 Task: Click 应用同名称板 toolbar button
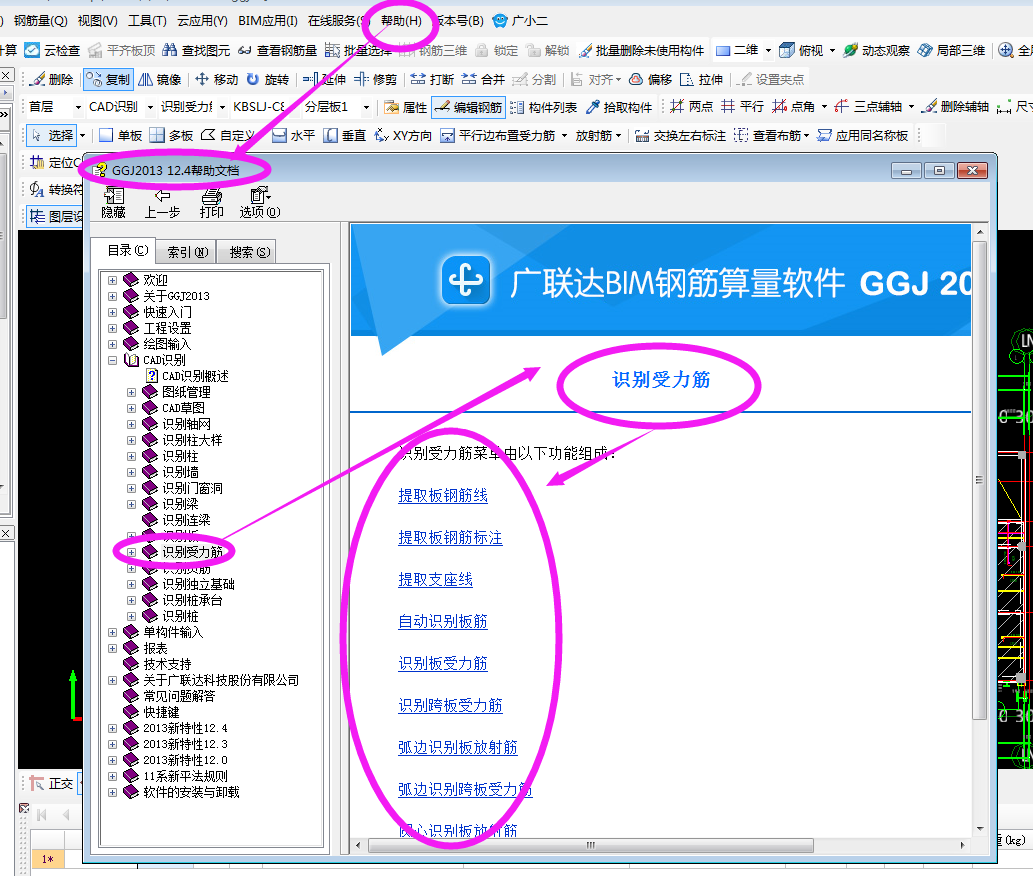(x=862, y=135)
